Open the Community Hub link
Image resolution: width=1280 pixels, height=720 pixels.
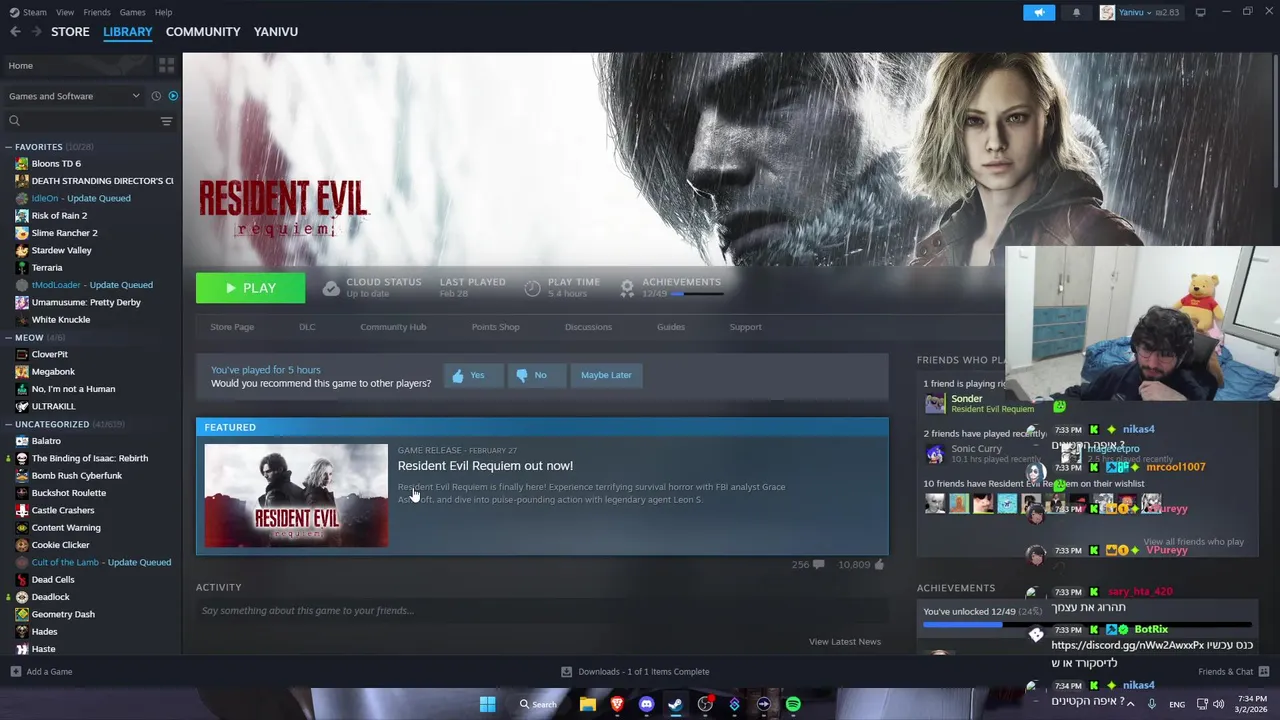pyautogui.click(x=393, y=327)
